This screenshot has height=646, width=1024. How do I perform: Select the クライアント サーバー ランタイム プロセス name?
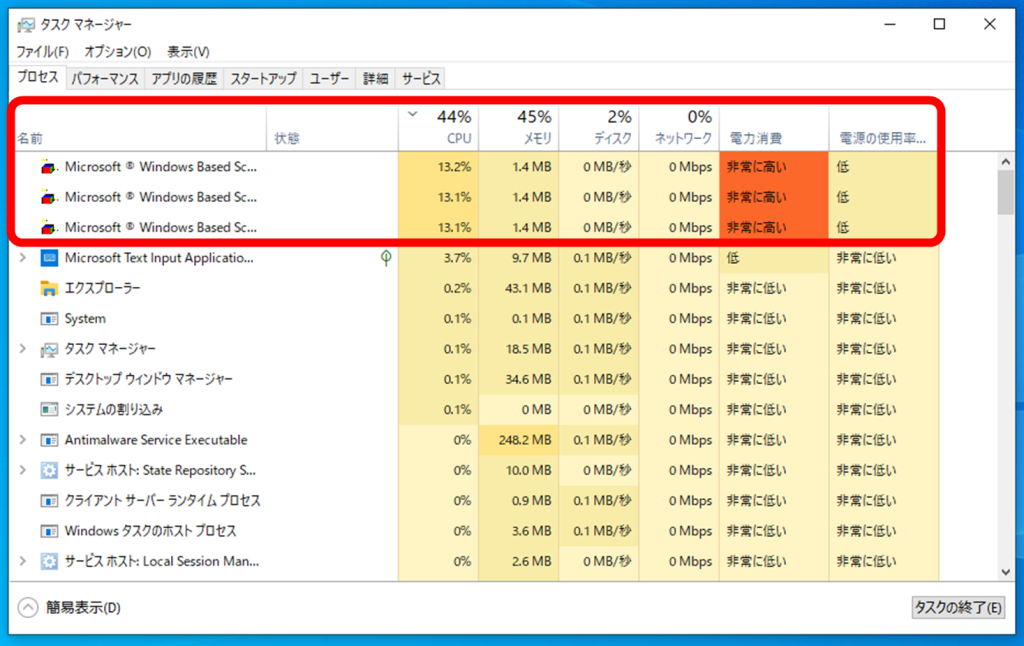click(163, 501)
